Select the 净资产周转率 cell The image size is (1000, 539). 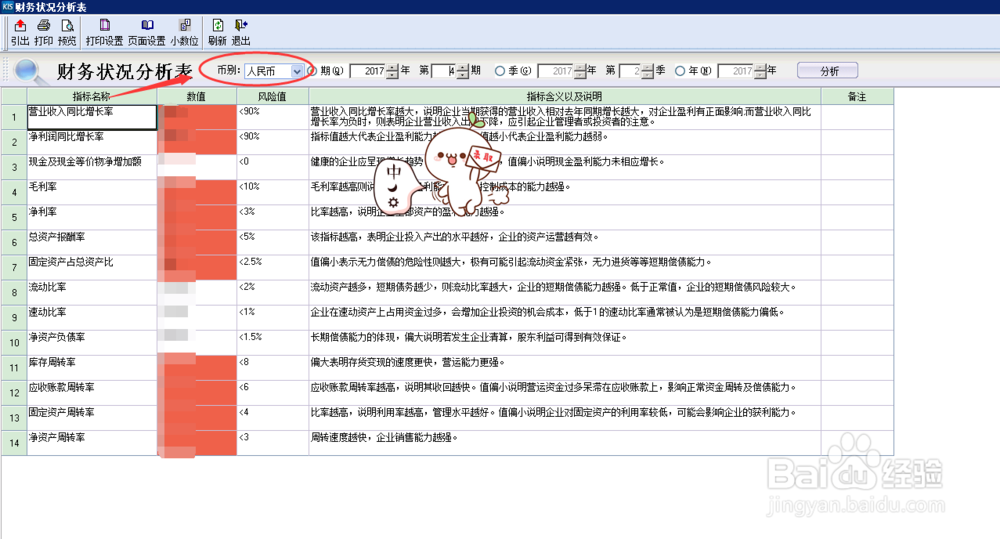tap(92, 443)
